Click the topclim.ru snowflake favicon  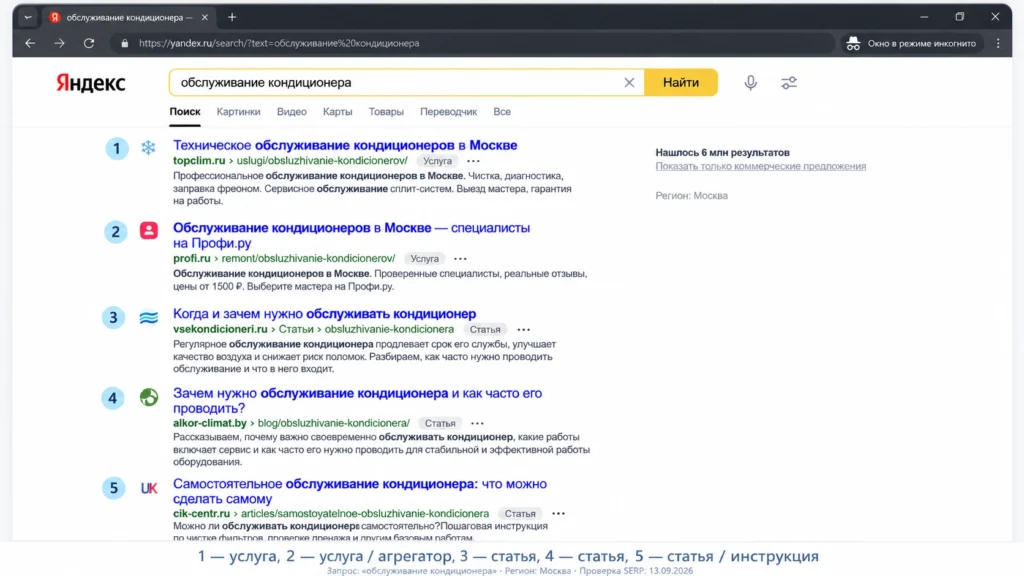[148, 148]
